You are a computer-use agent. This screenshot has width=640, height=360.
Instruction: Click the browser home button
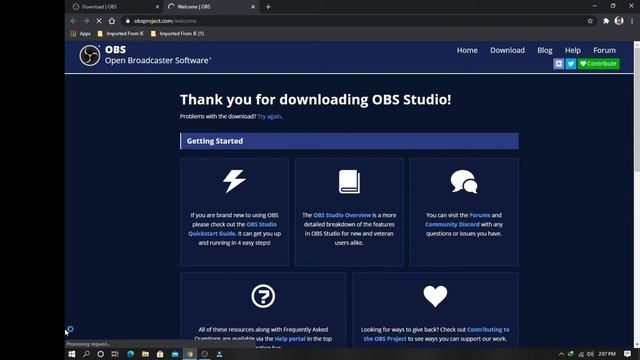(112, 21)
